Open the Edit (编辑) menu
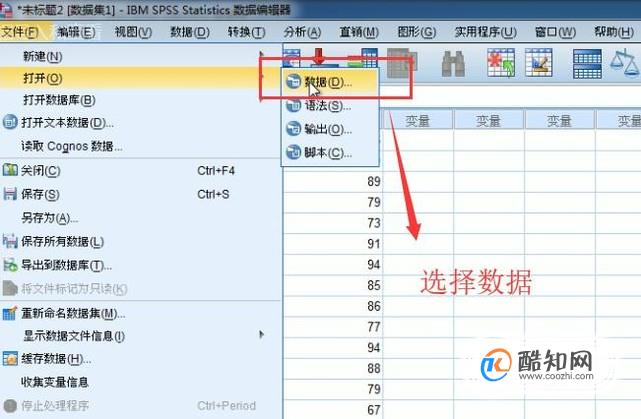The height and width of the screenshot is (419, 641). click(76, 32)
